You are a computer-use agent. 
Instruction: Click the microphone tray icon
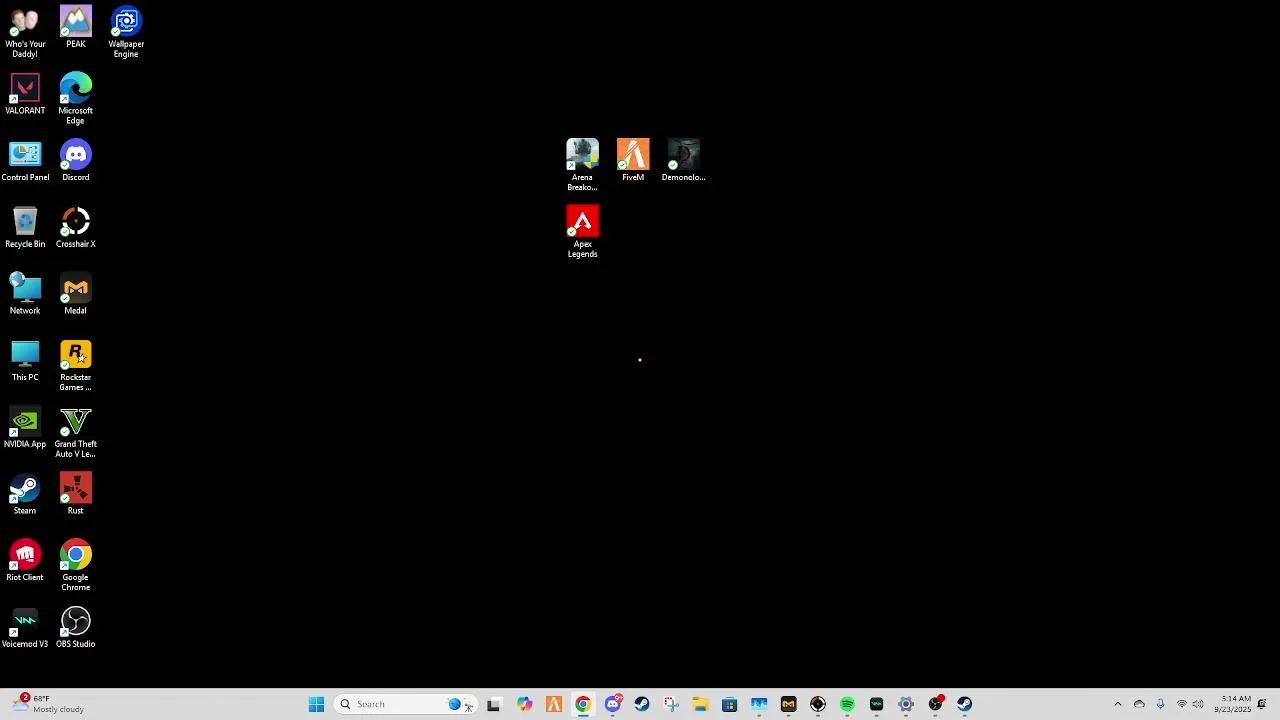(x=1160, y=704)
